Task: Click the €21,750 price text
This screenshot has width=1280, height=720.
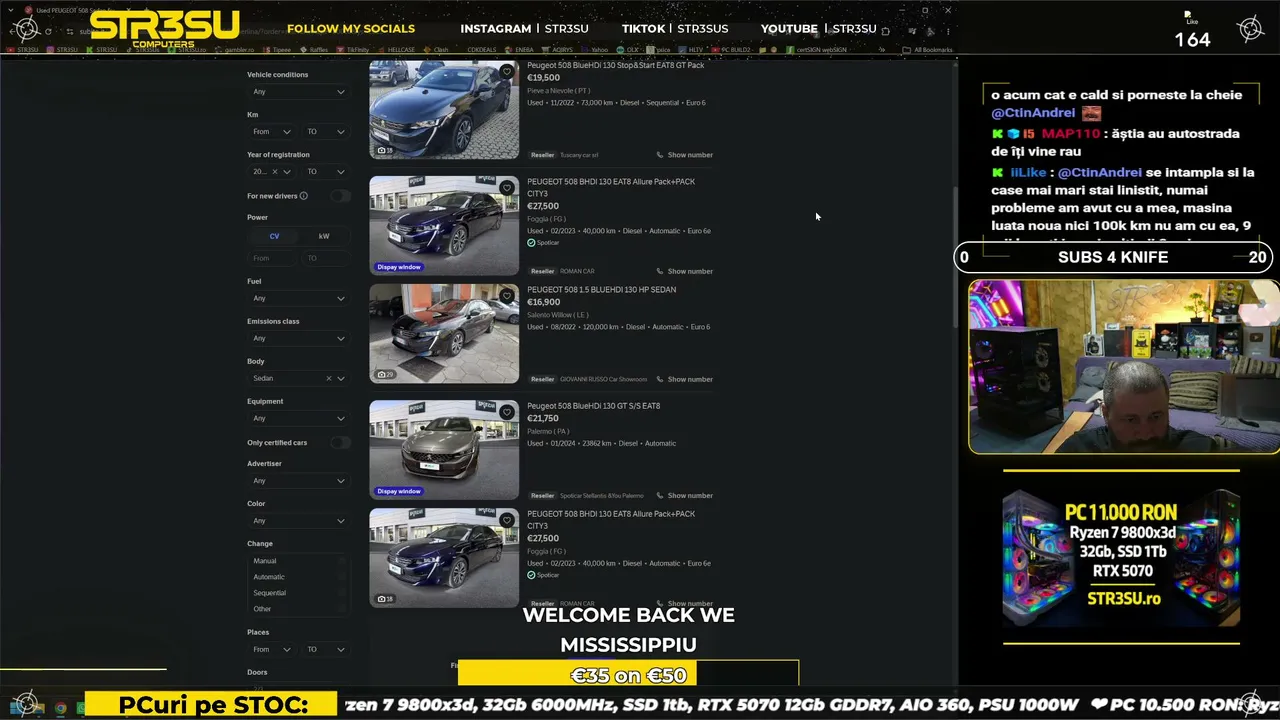Action: [543, 418]
